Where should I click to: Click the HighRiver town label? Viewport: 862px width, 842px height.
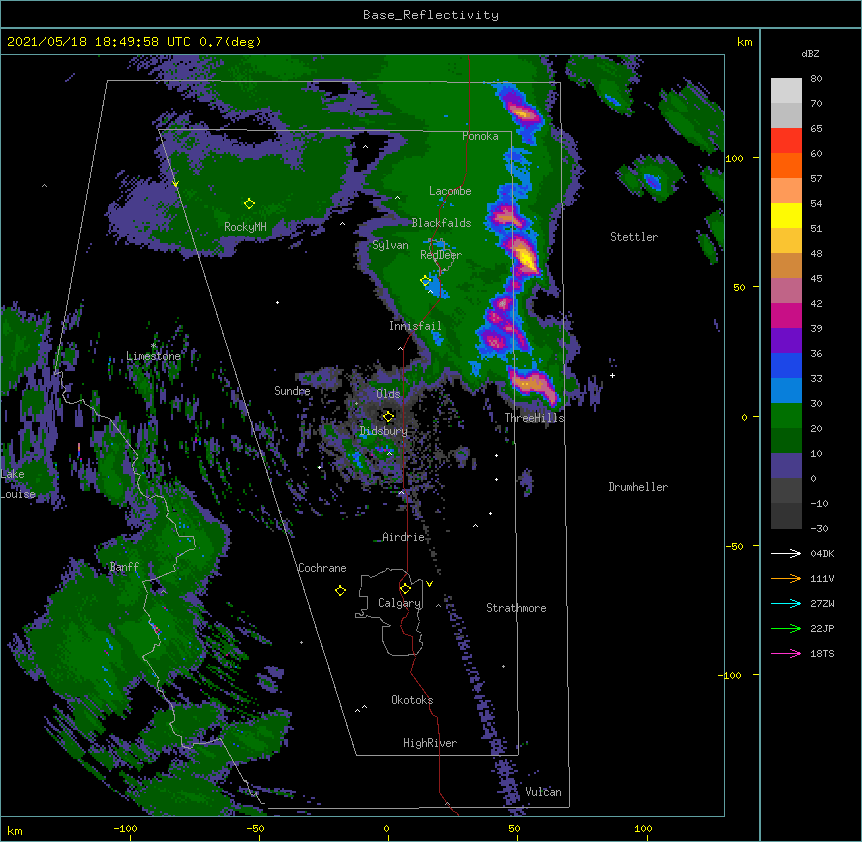pyautogui.click(x=430, y=743)
